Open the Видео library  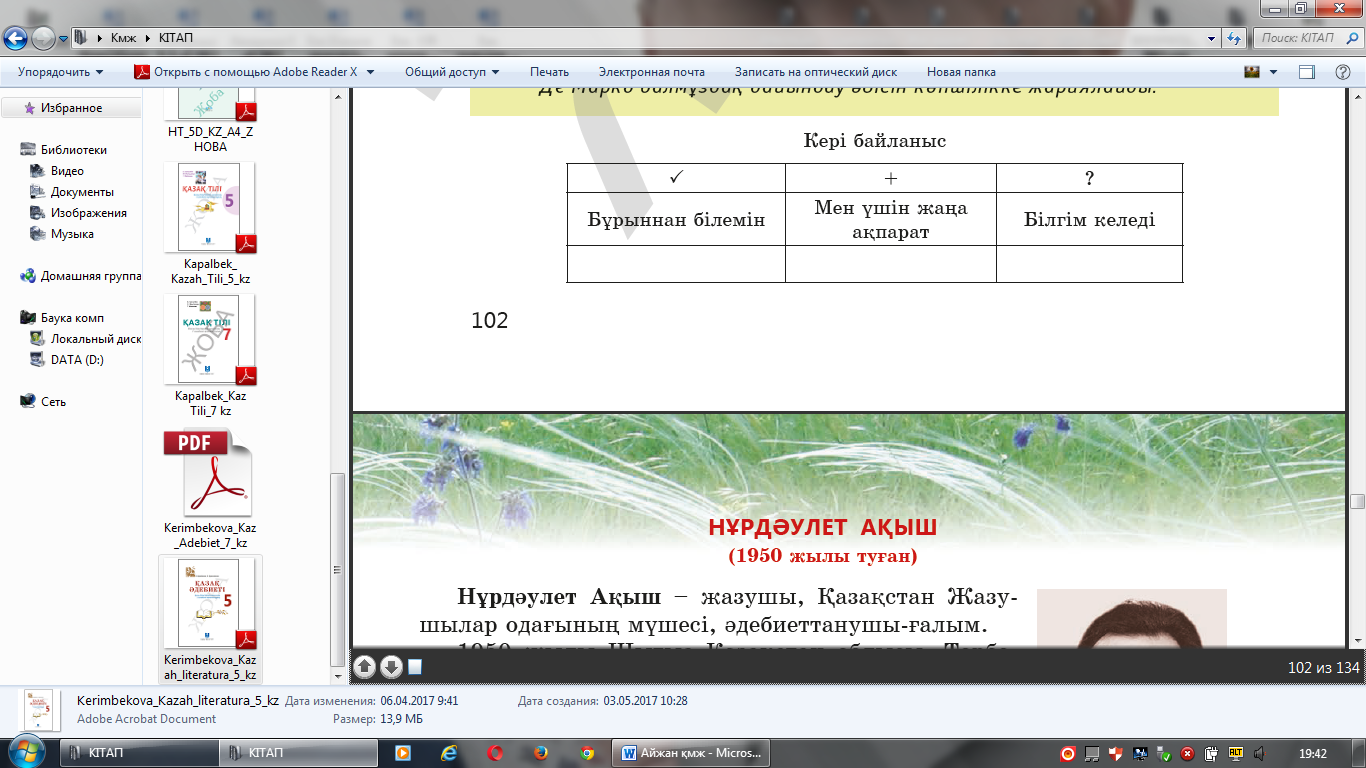click(67, 171)
